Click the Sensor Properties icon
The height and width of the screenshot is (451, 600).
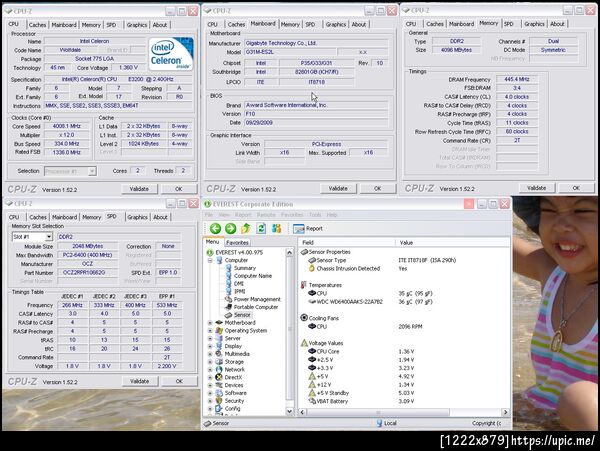pyautogui.click(x=304, y=252)
